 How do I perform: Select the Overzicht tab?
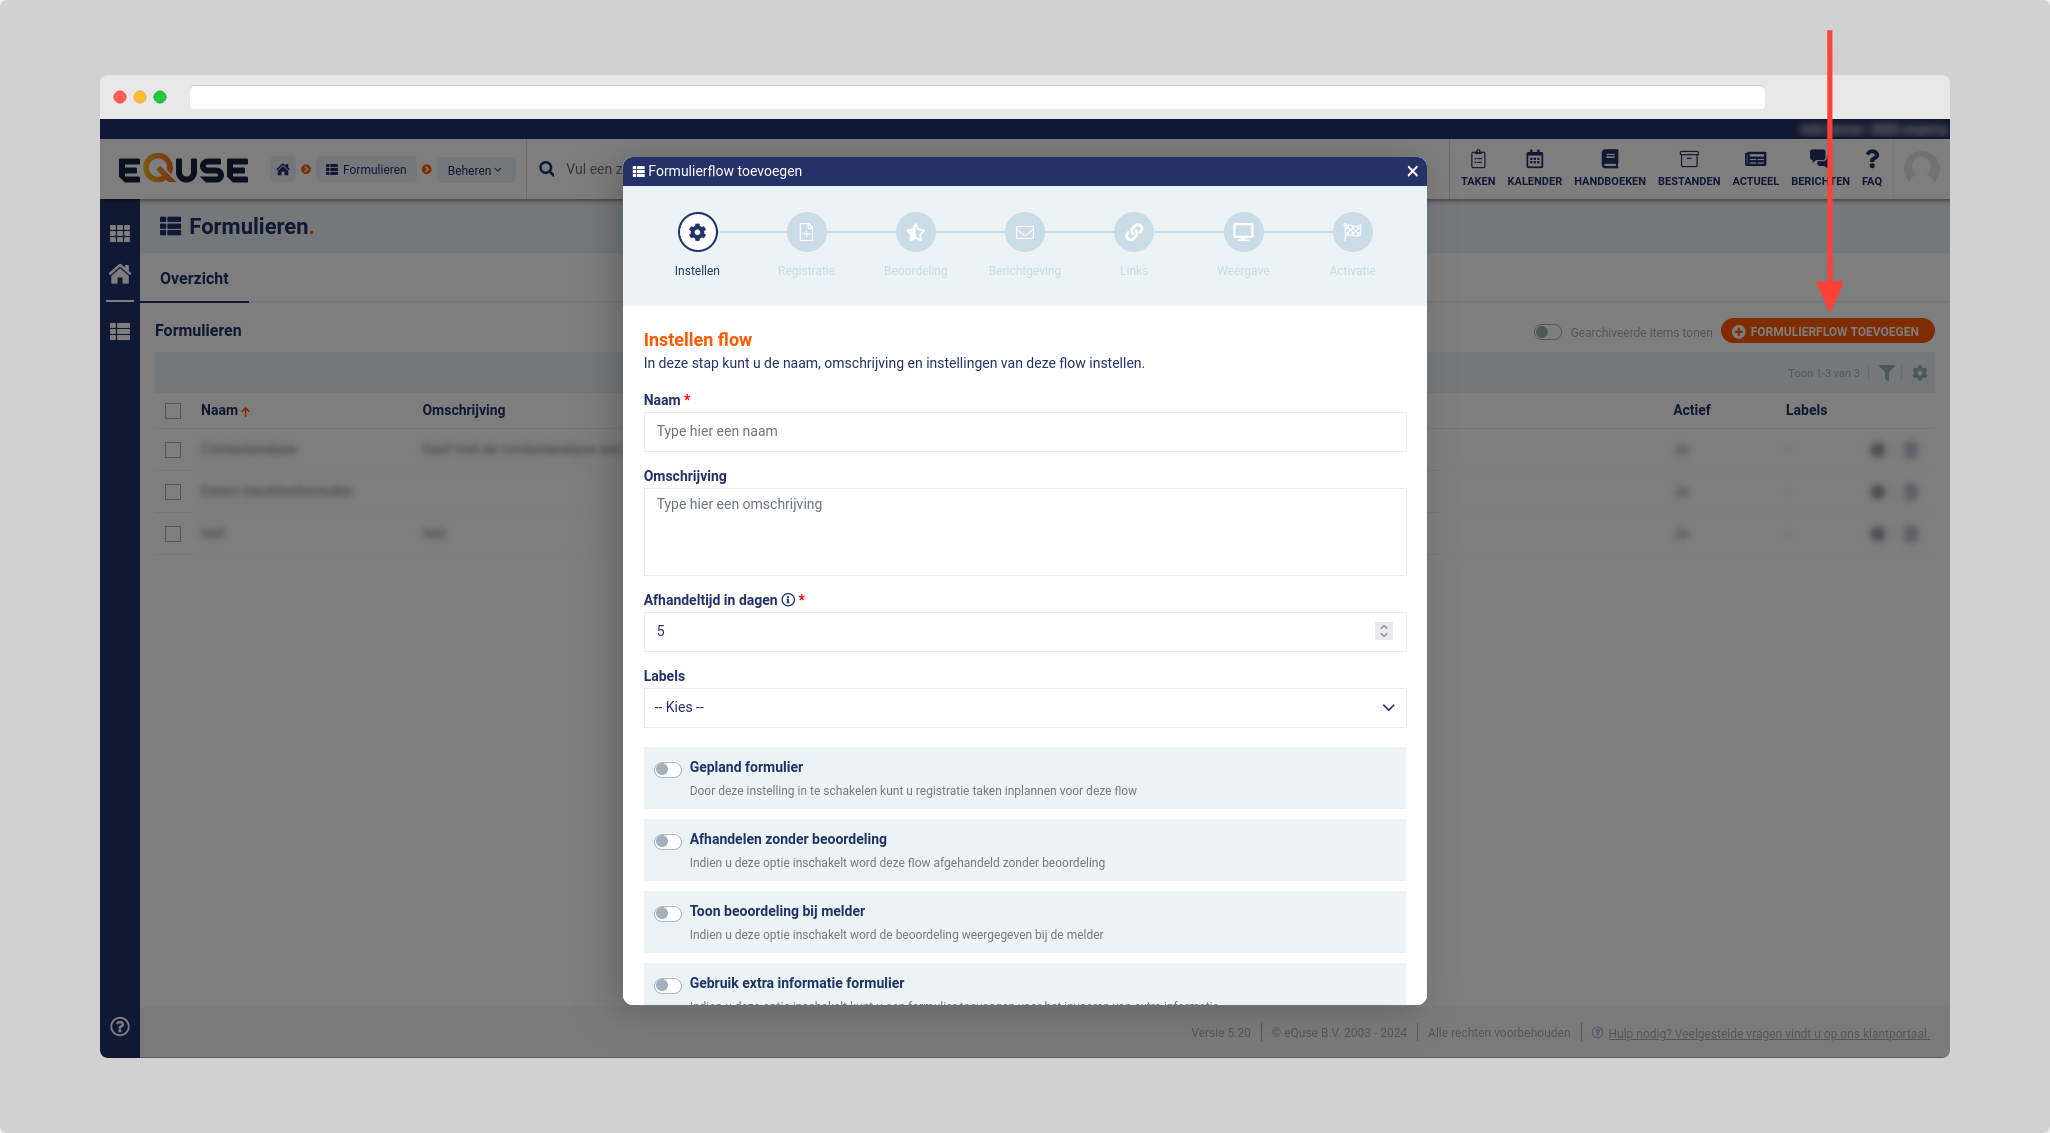point(194,278)
